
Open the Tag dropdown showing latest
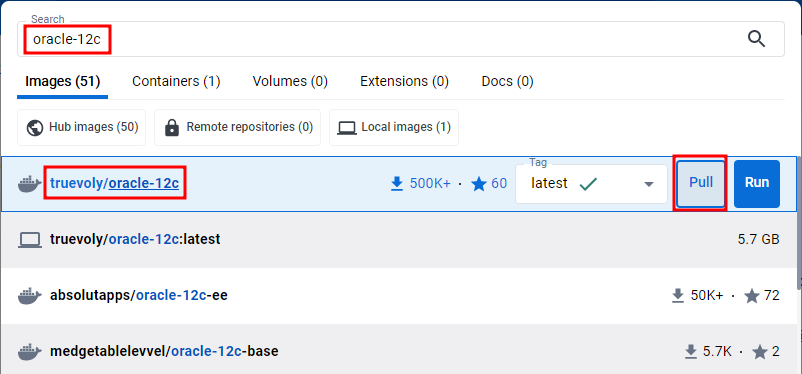point(591,184)
